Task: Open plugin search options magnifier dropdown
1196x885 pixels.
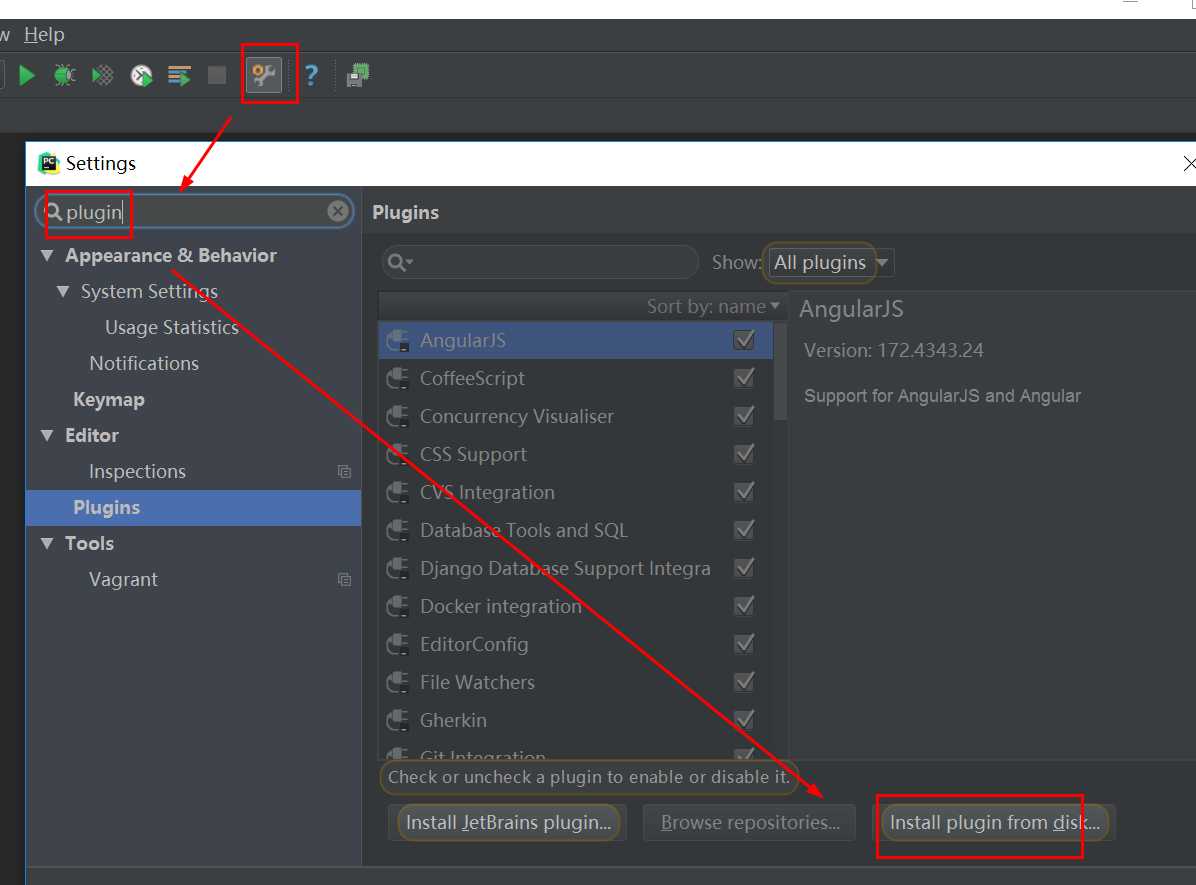Action: [400, 262]
